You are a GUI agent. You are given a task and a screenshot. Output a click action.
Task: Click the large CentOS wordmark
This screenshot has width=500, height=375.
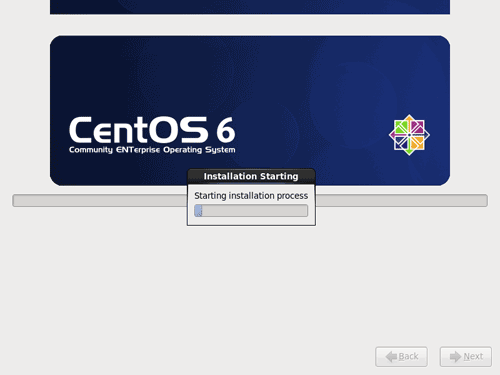pos(138,130)
